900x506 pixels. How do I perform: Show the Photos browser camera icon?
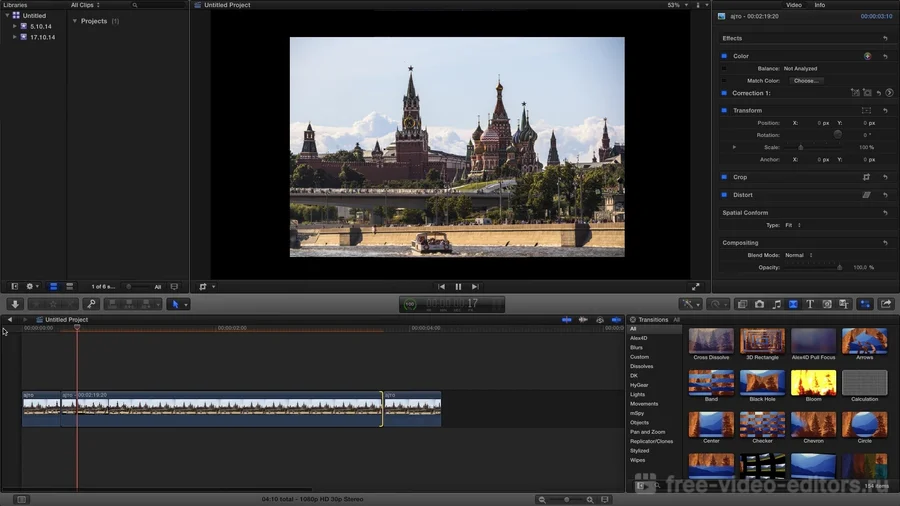pyautogui.click(x=759, y=304)
